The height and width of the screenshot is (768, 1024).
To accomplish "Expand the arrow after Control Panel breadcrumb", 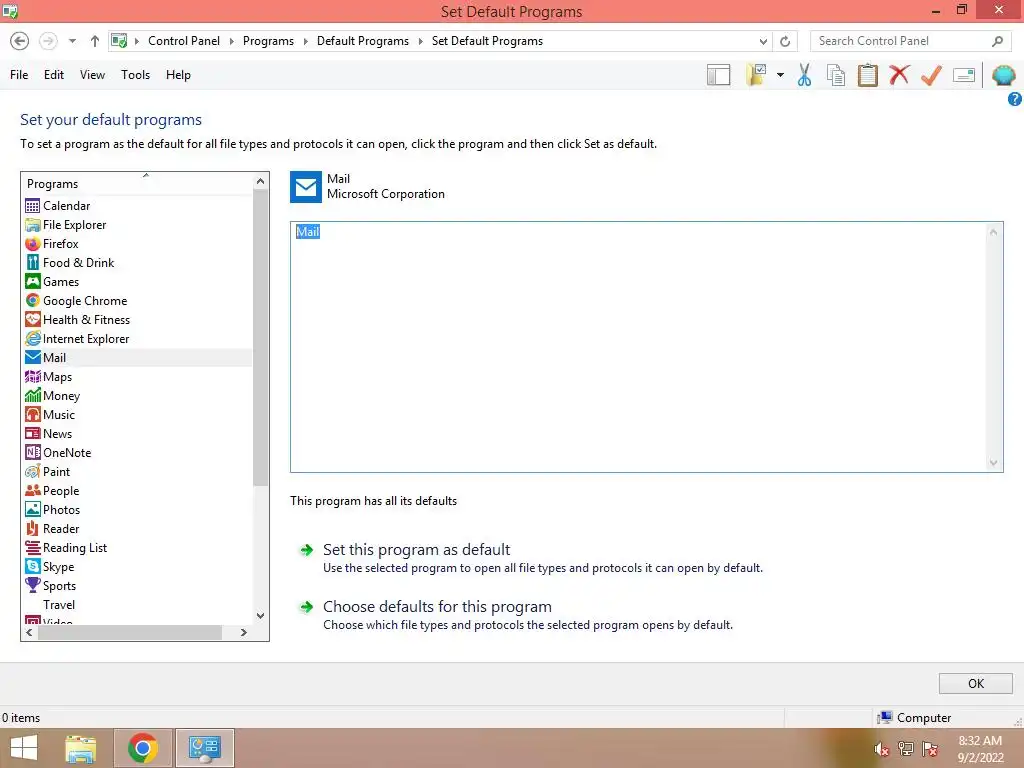I will point(231,41).
